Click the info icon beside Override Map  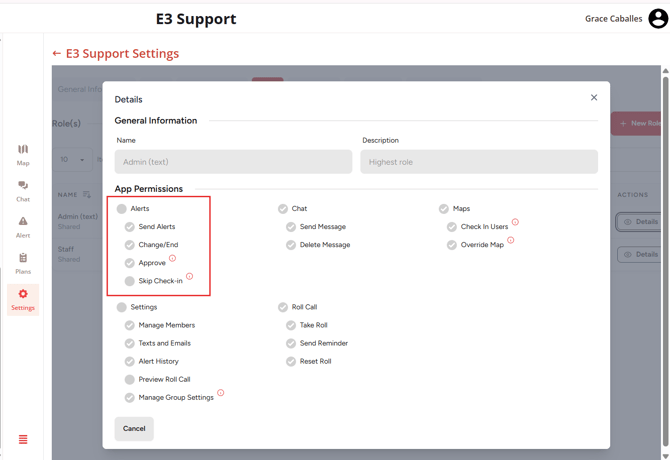click(x=510, y=240)
